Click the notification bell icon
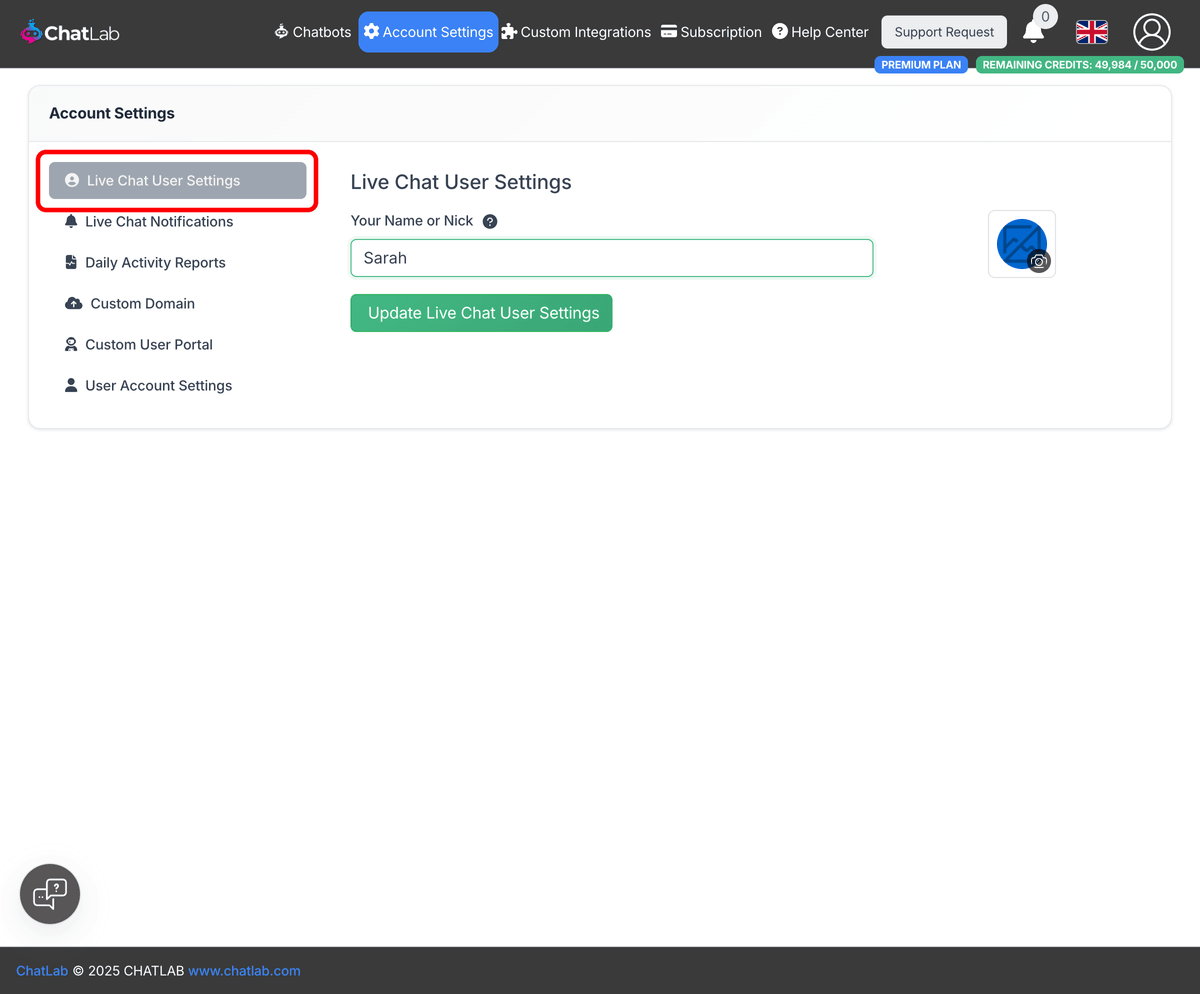Screen dimensions: 1200x994 click(1035, 35)
